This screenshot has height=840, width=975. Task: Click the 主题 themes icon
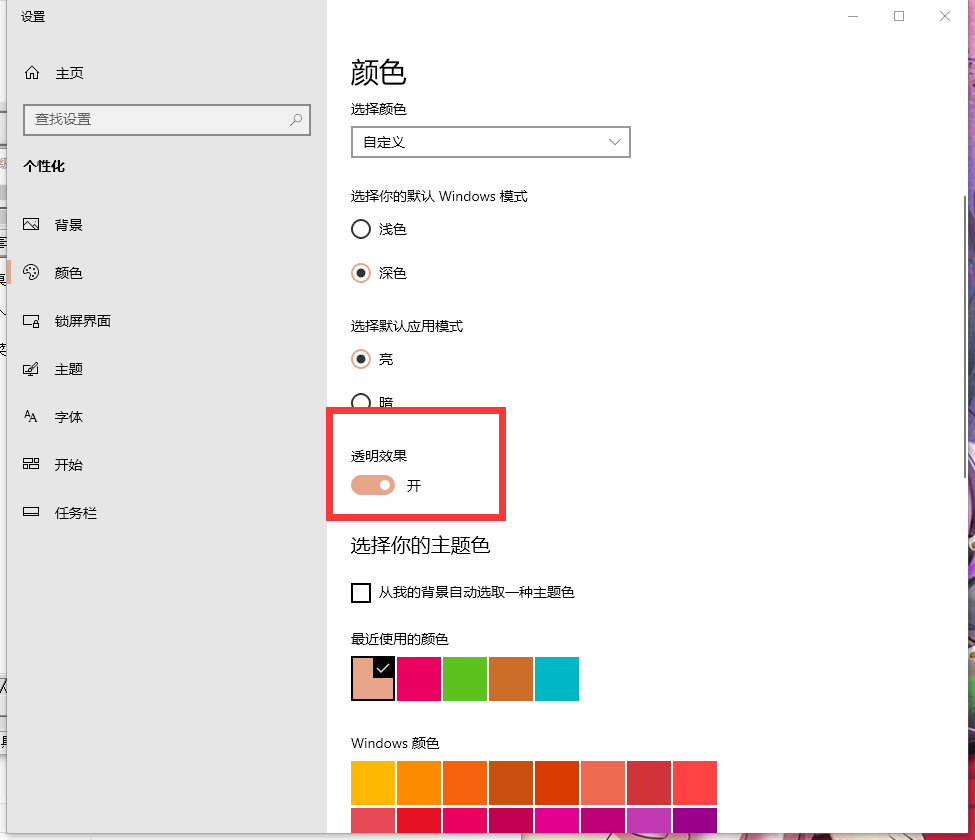(x=32, y=369)
